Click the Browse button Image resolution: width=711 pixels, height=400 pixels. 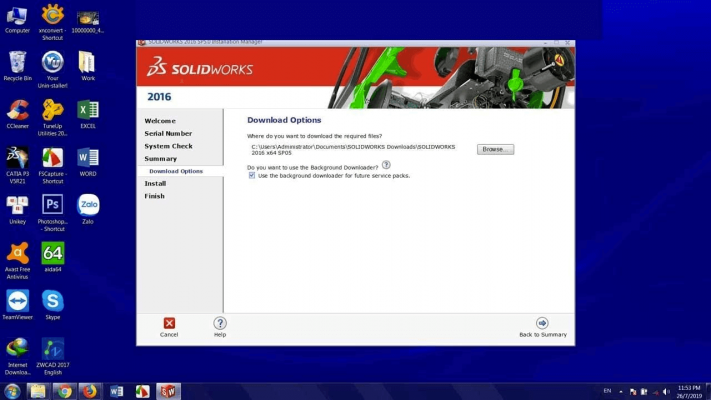(x=494, y=149)
